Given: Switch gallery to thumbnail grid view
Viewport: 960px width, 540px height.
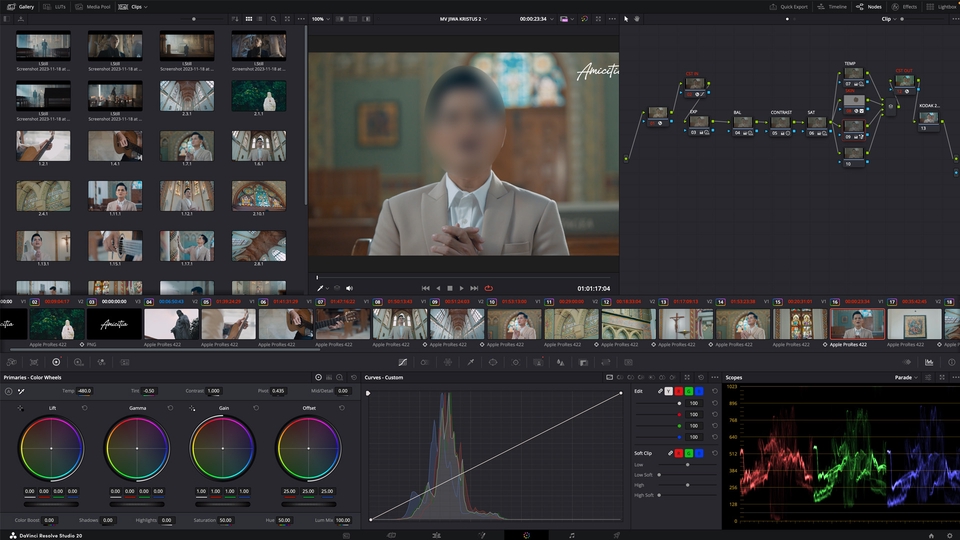Looking at the screenshot, I should click(x=249, y=19).
